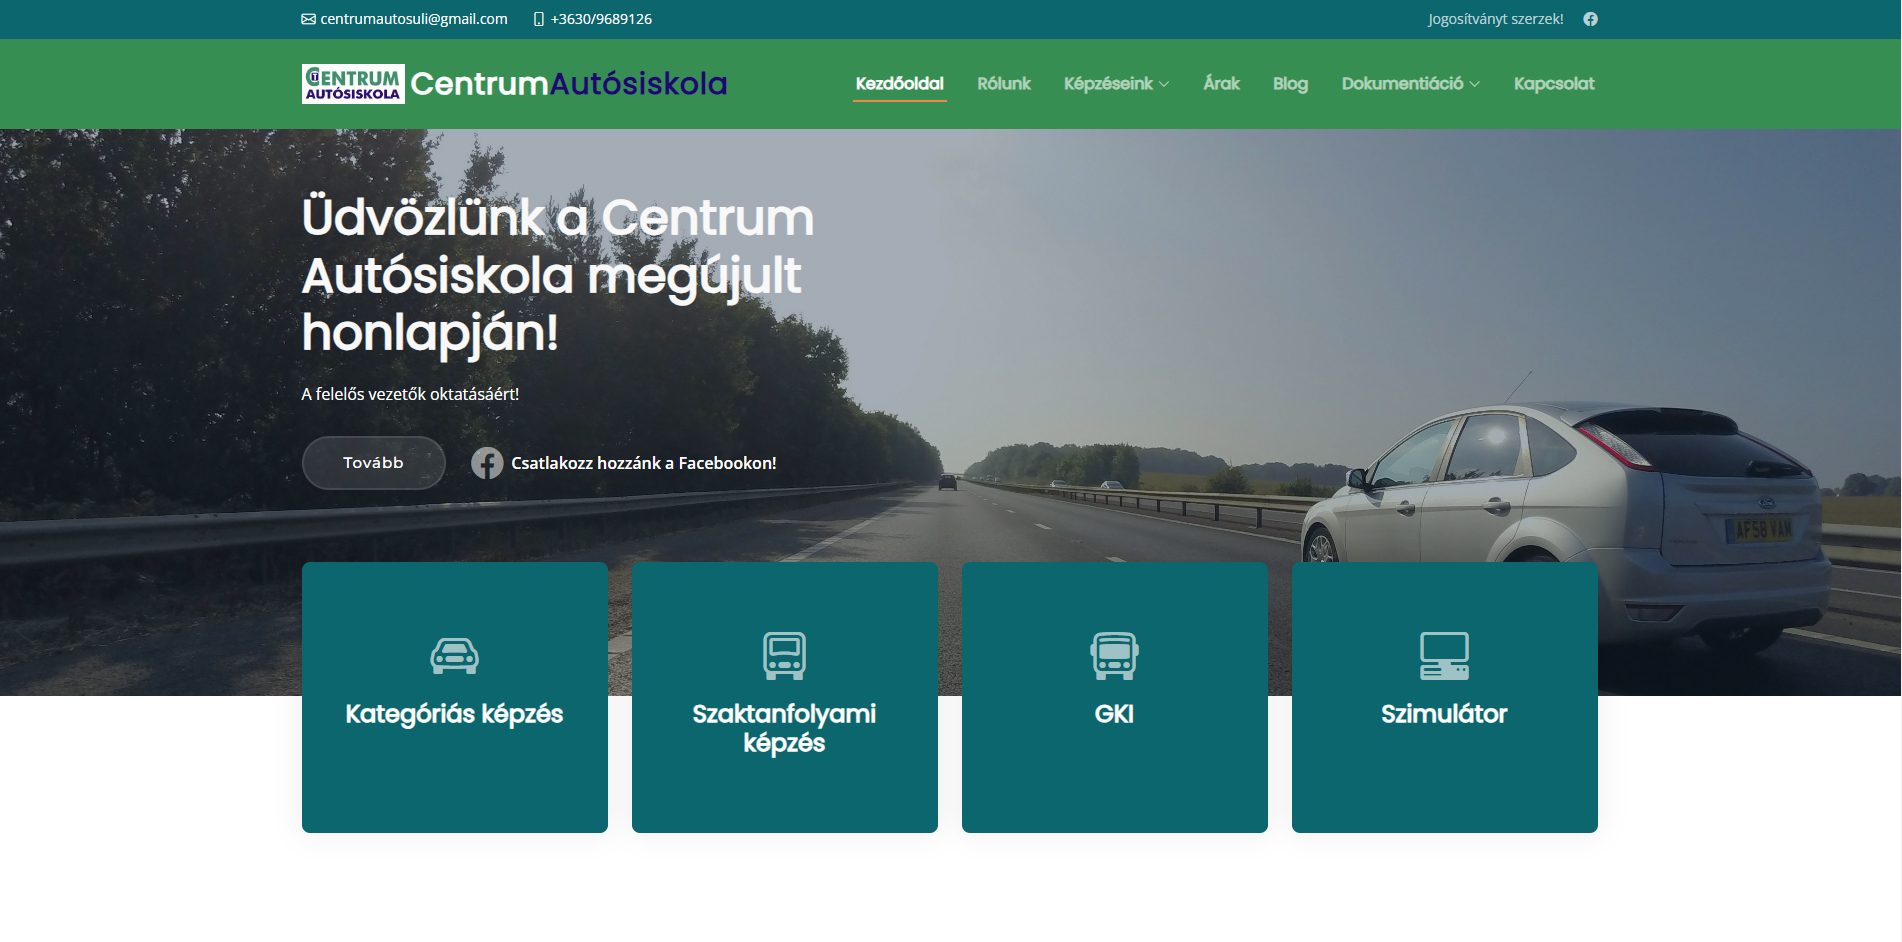Open the Szimulátor card title
Screen dimensions: 1902x942
click(x=1444, y=714)
